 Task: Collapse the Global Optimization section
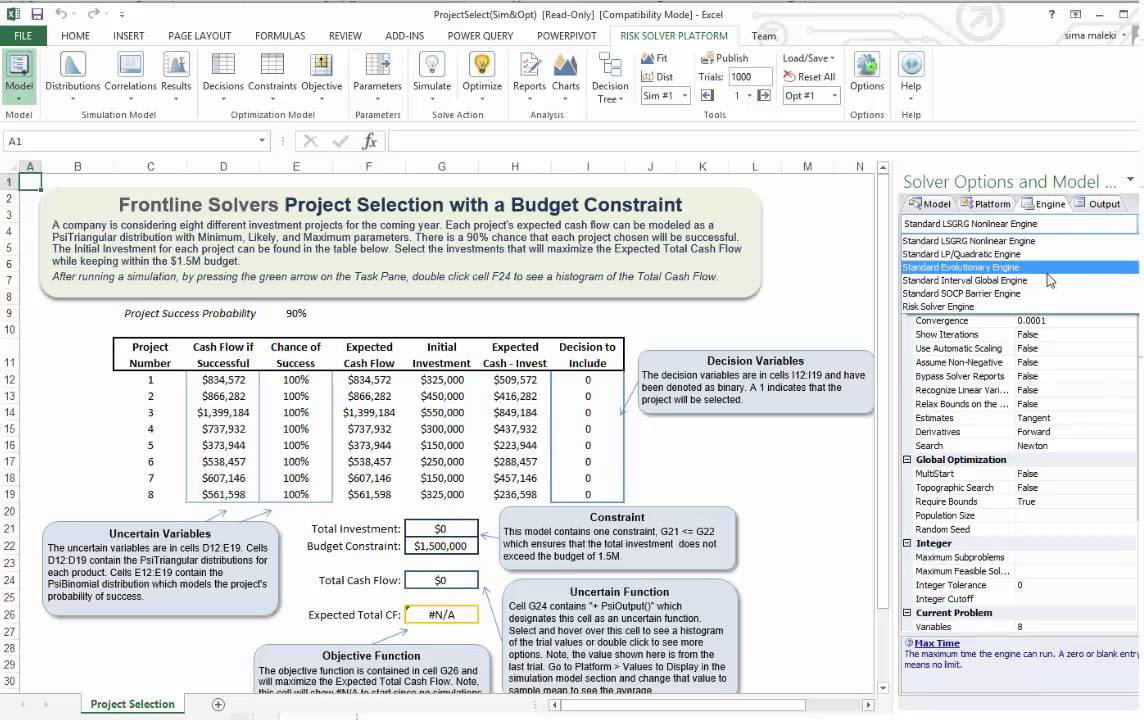point(907,460)
